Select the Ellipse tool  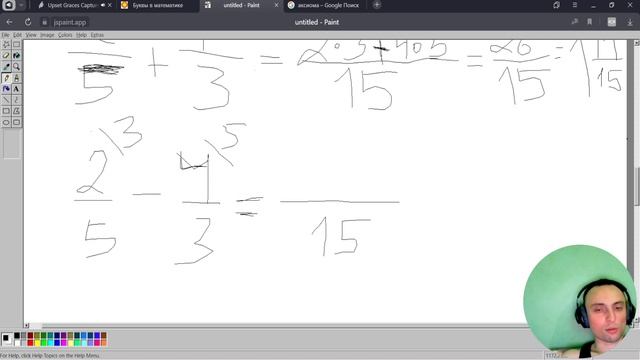[x=6, y=122]
